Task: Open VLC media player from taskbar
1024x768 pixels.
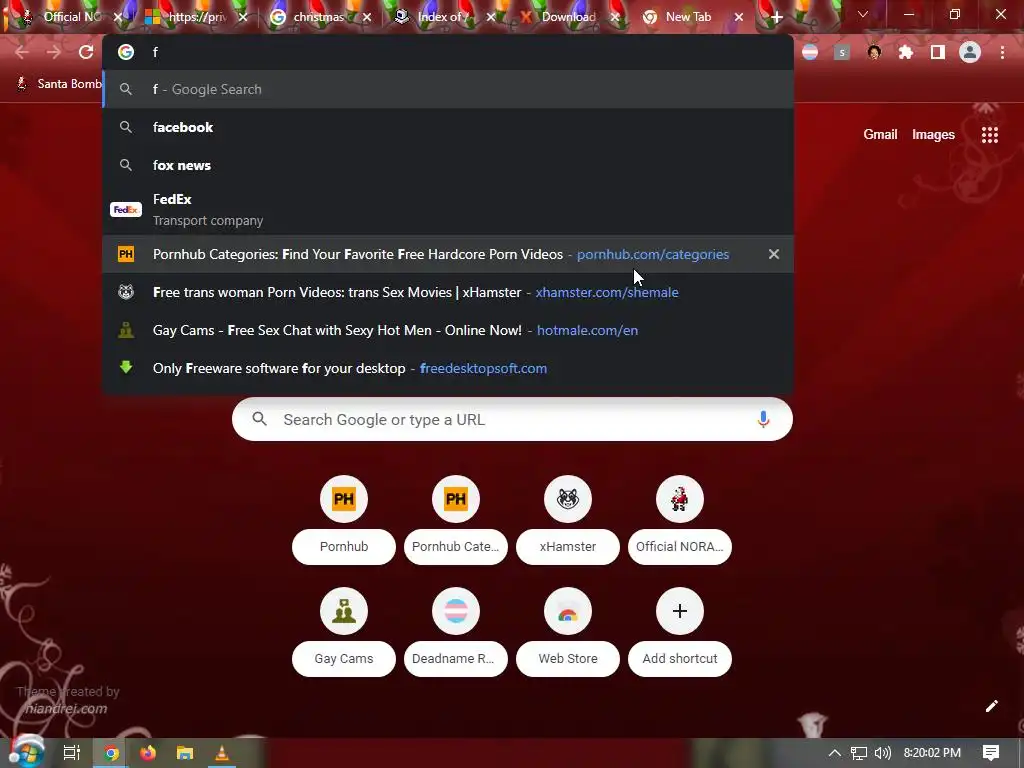Action: point(221,753)
